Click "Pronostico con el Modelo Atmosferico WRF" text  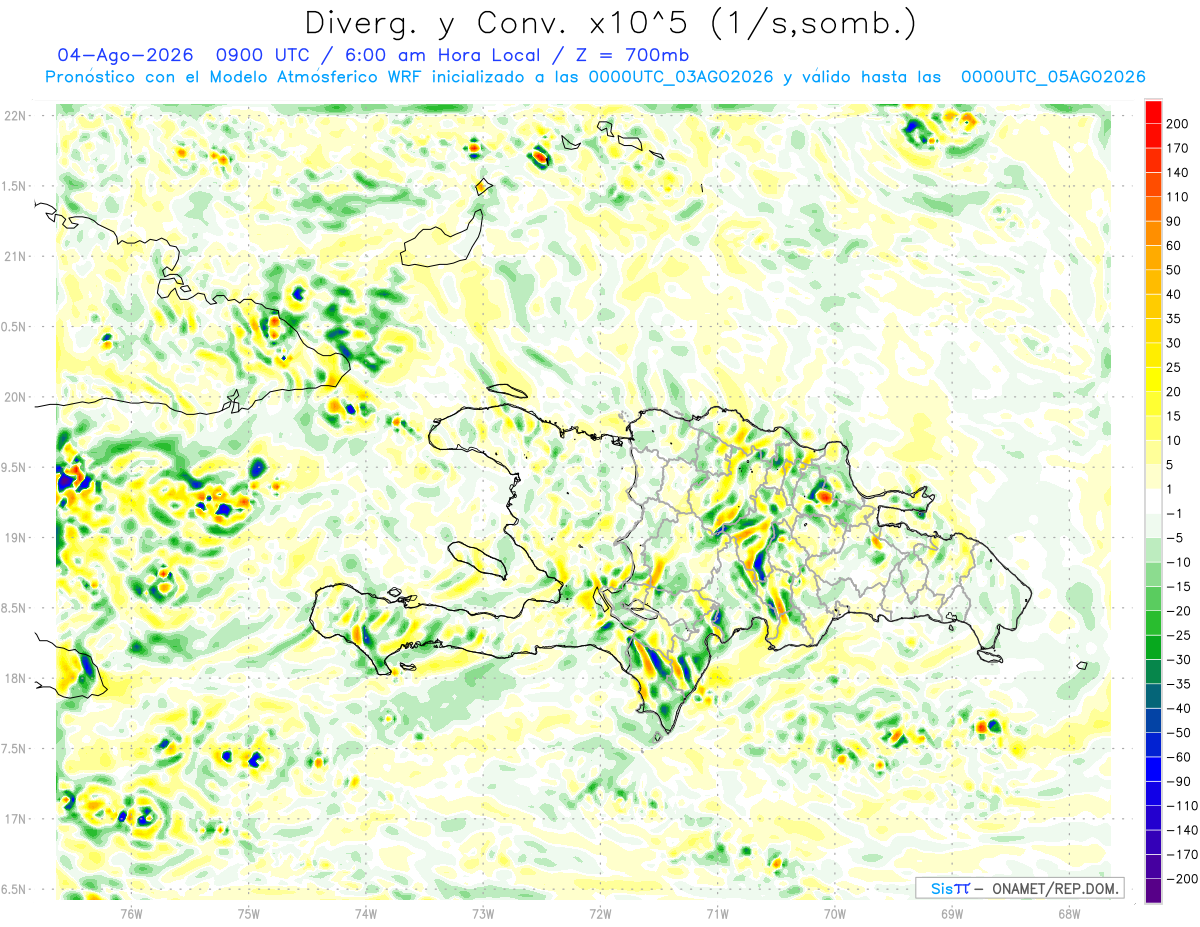point(238,77)
